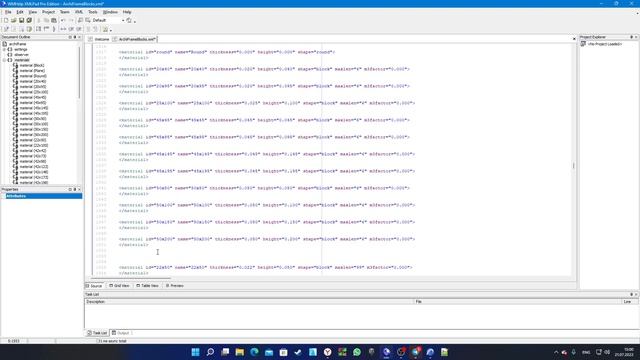Click the Copy toolbar icon
Screen dimensions: 640x360
tap(46, 20)
